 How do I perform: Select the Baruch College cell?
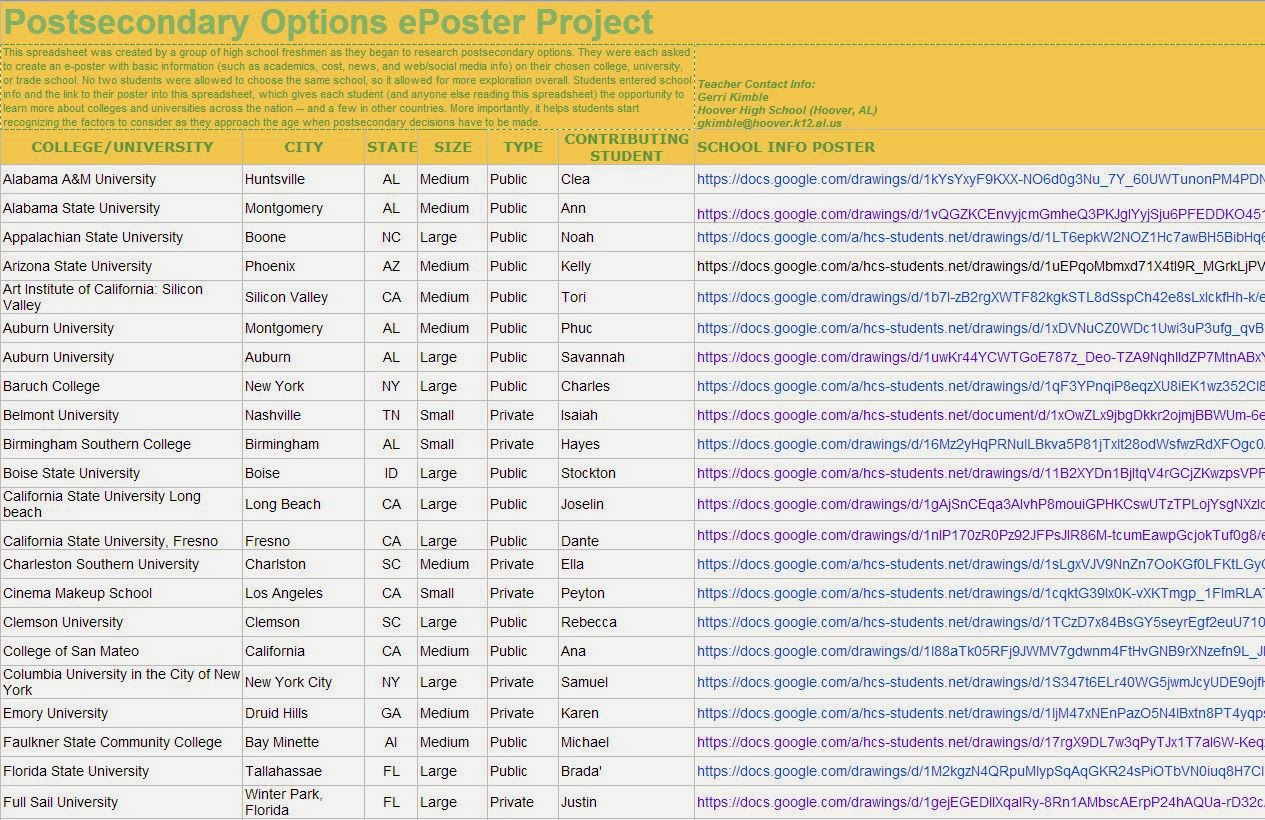(x=121, y=386)
